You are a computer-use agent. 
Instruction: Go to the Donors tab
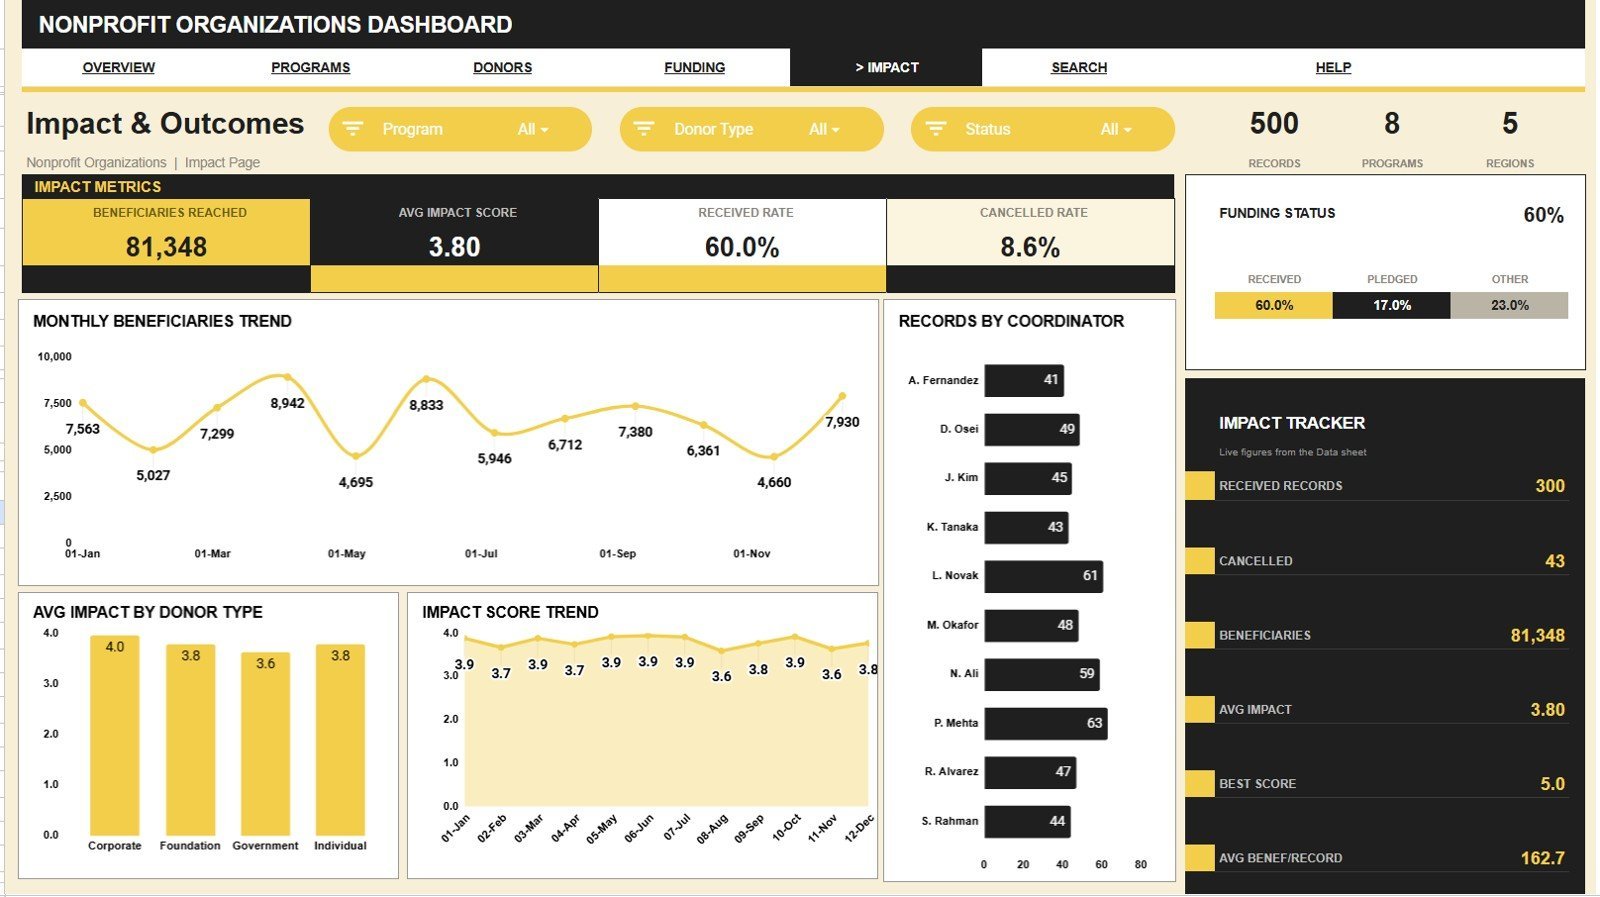[502, 67]
